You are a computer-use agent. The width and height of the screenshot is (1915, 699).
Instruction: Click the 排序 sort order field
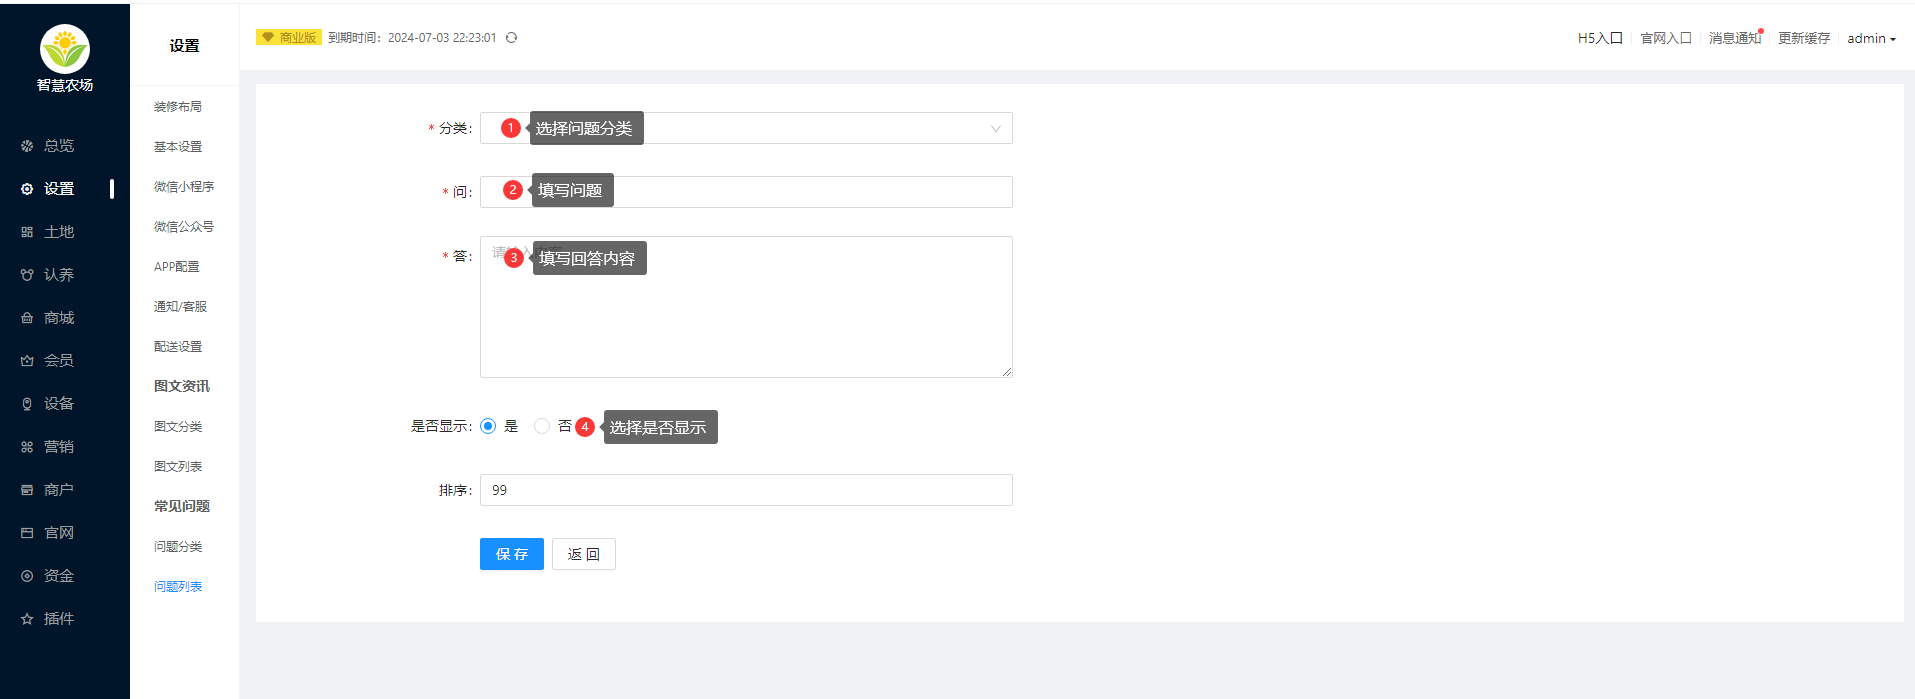[746, 490]
